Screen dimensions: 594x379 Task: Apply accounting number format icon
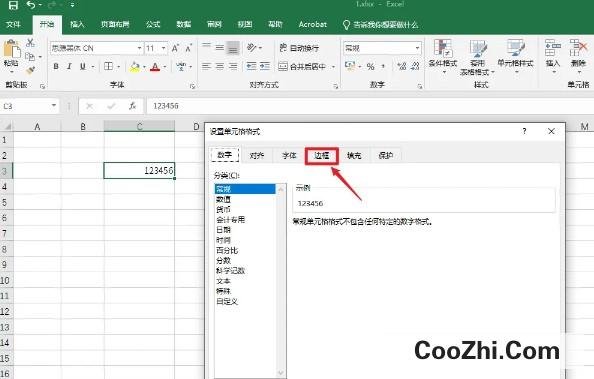point(350,66)
